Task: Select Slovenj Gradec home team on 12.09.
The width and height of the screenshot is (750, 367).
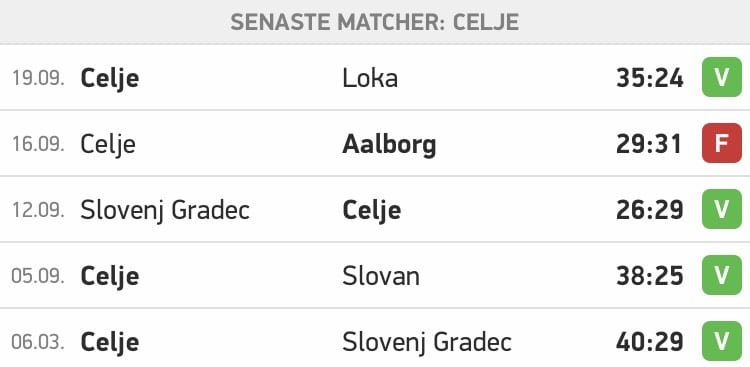Action: tap(165, 211)
